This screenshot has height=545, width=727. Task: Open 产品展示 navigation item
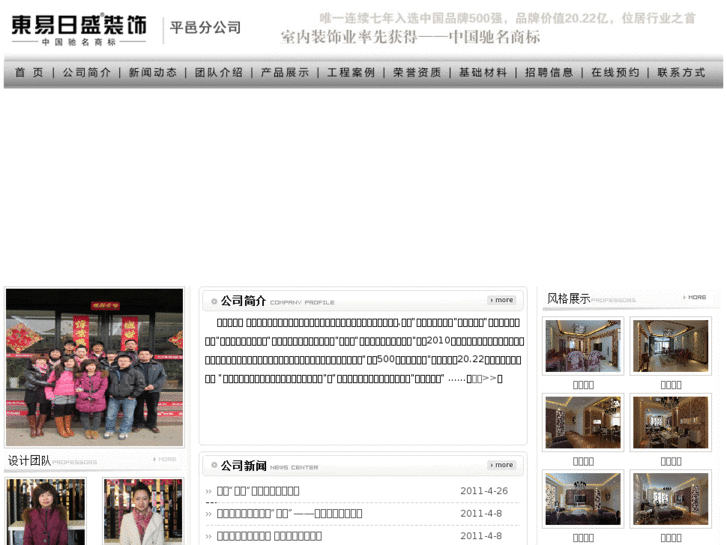(x=285, y=72)
